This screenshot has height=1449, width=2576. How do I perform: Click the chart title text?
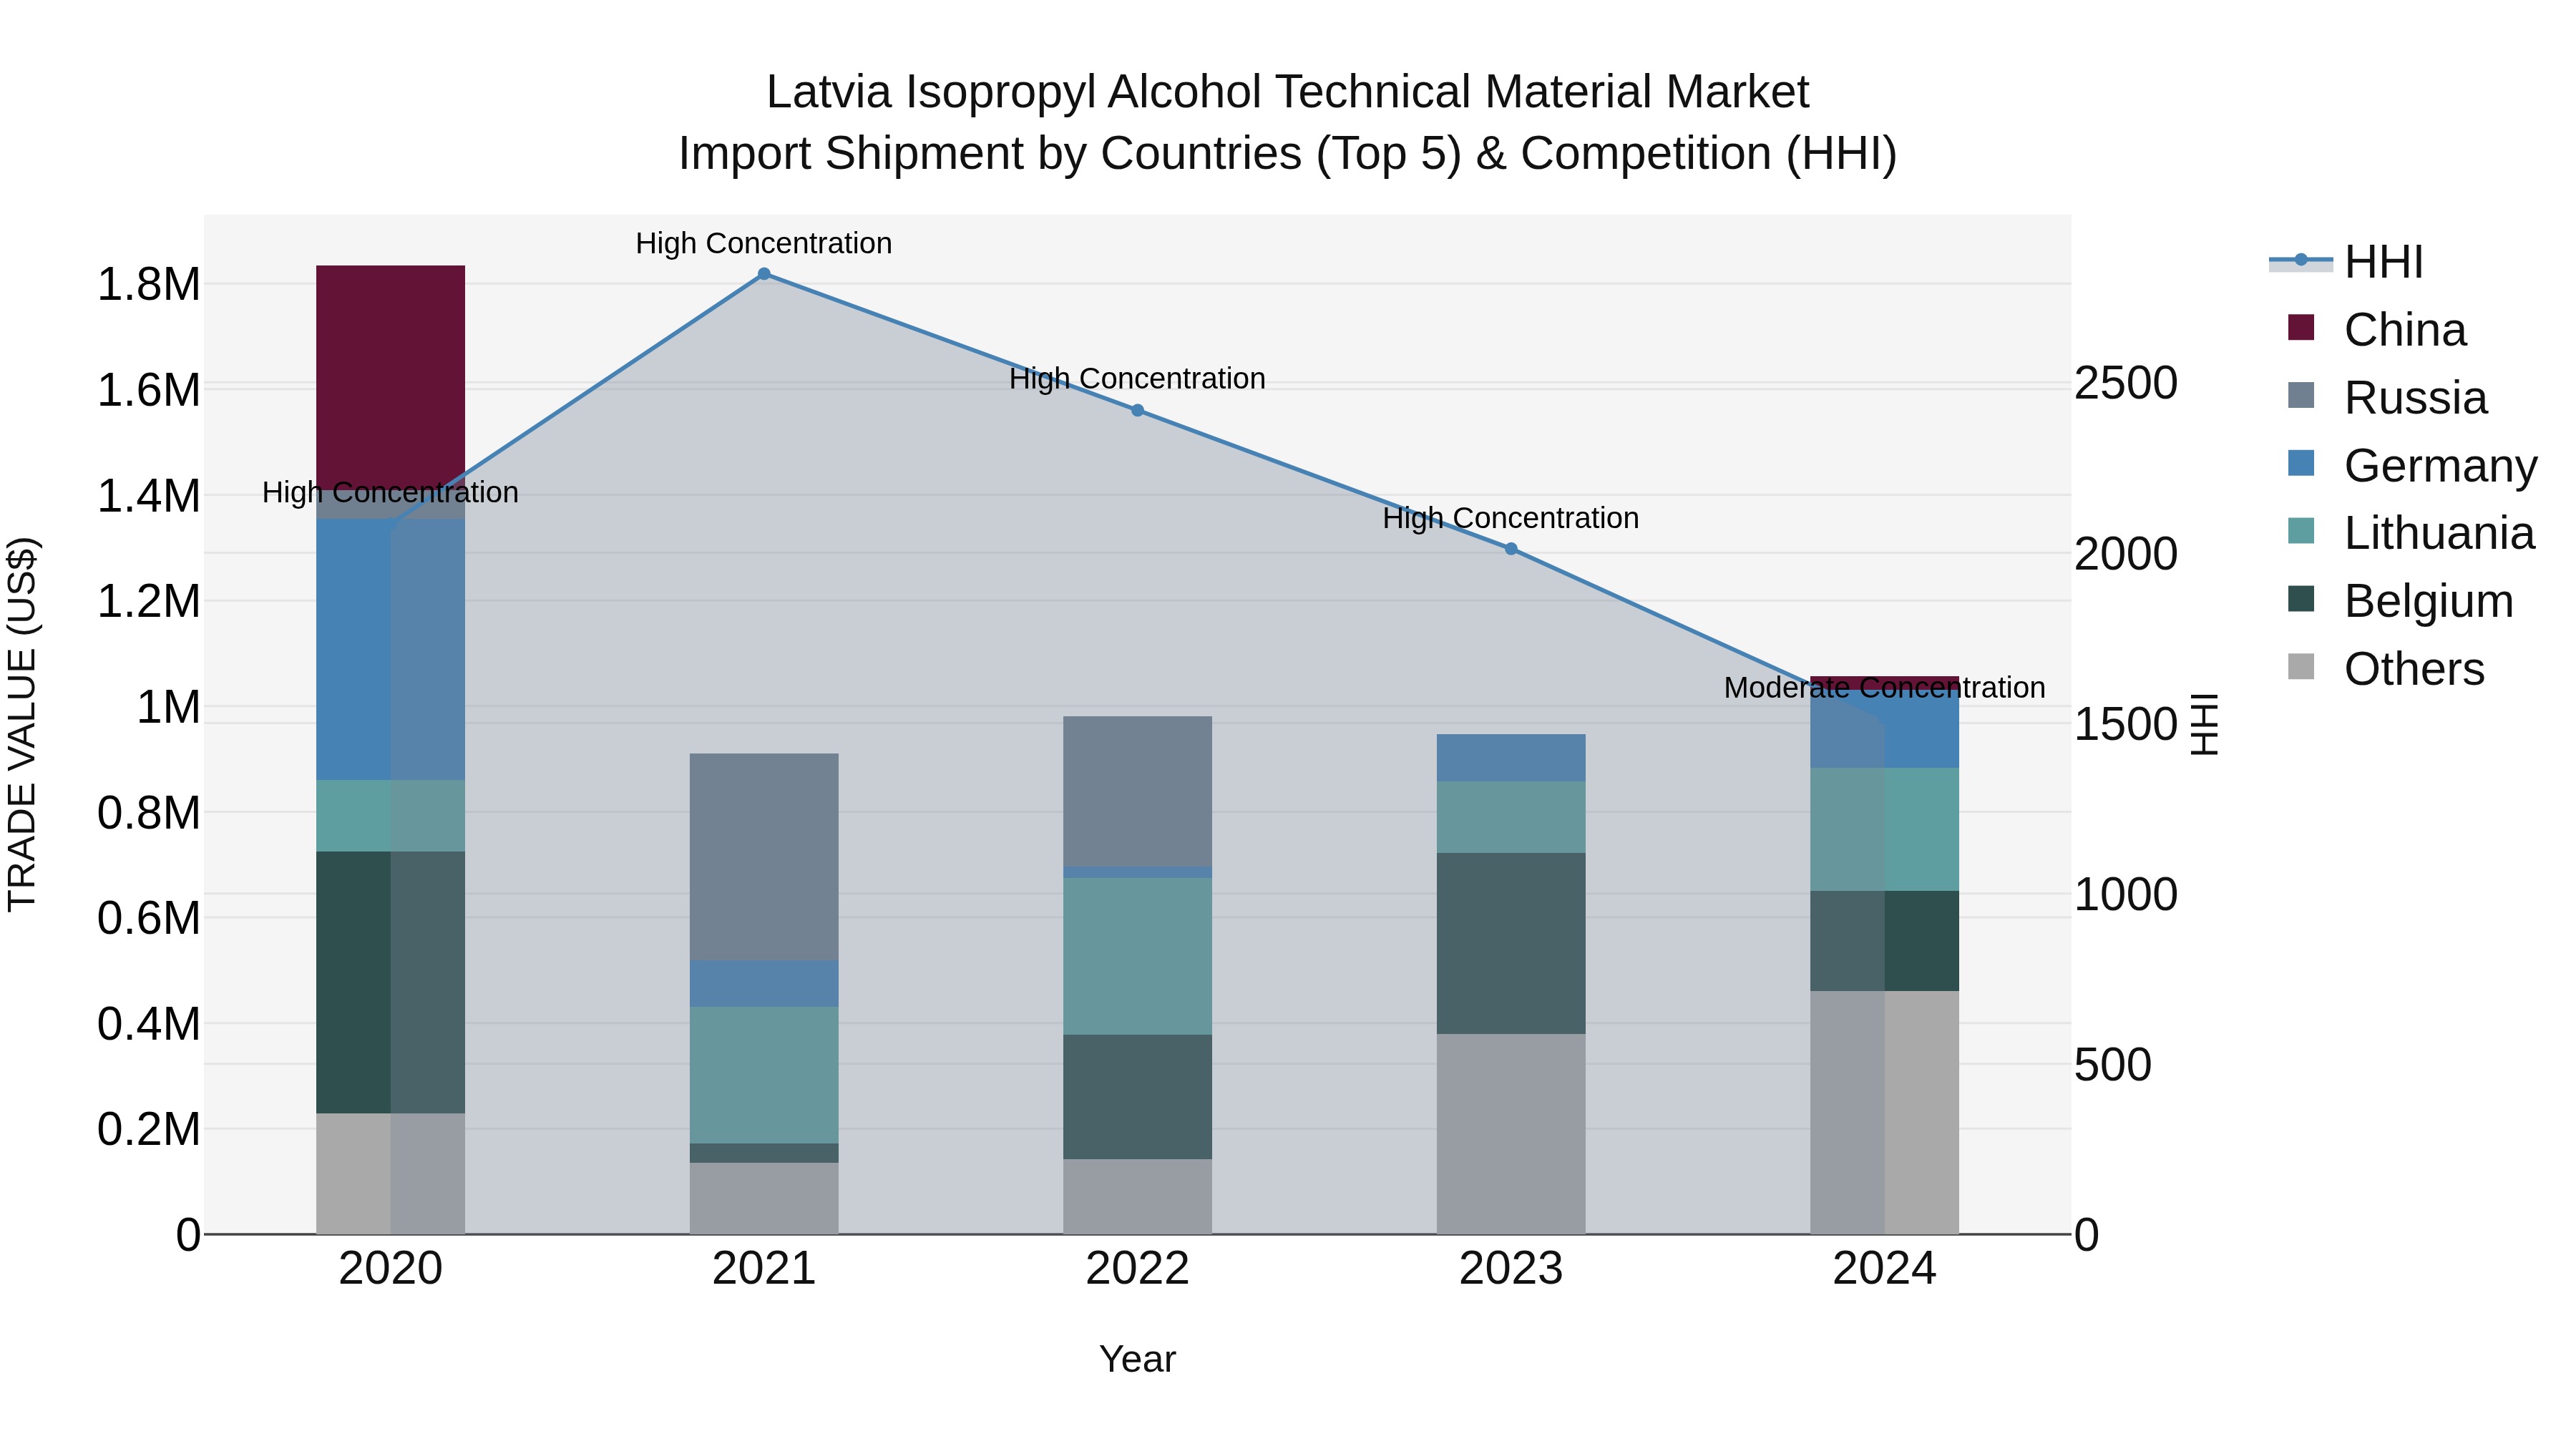[x=1288, y=123]
